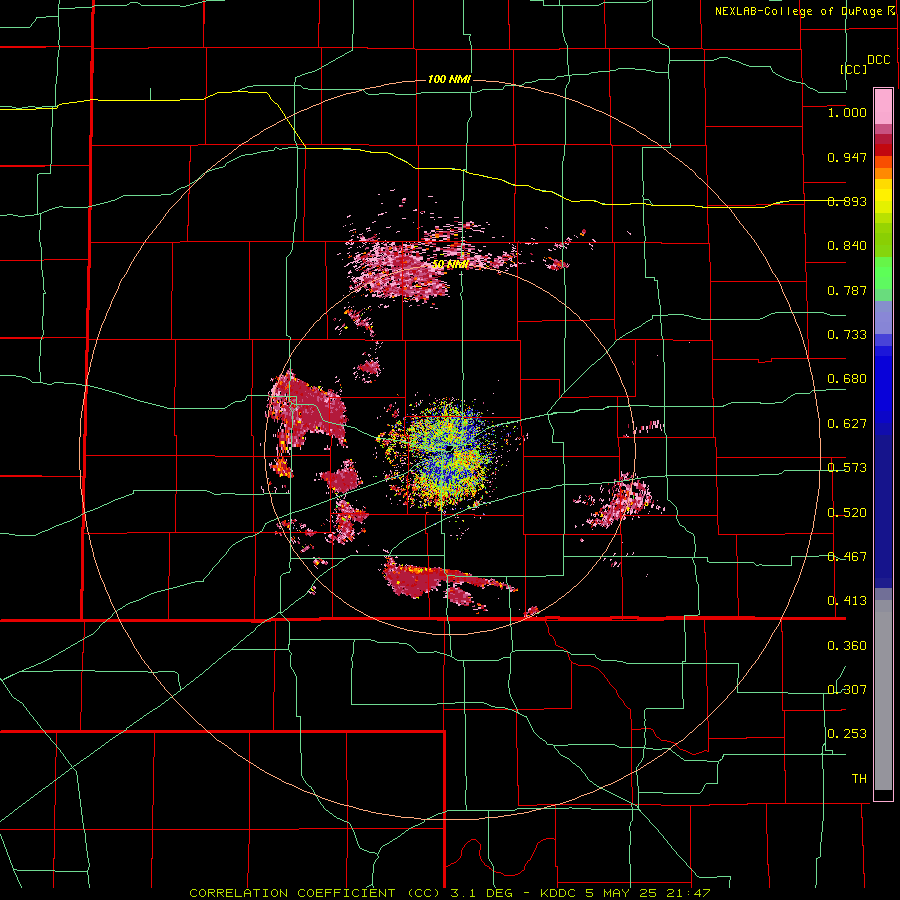Click the DCC product label
The width and height of the screenshot is (900, 900).
click(x=878, y=60)
